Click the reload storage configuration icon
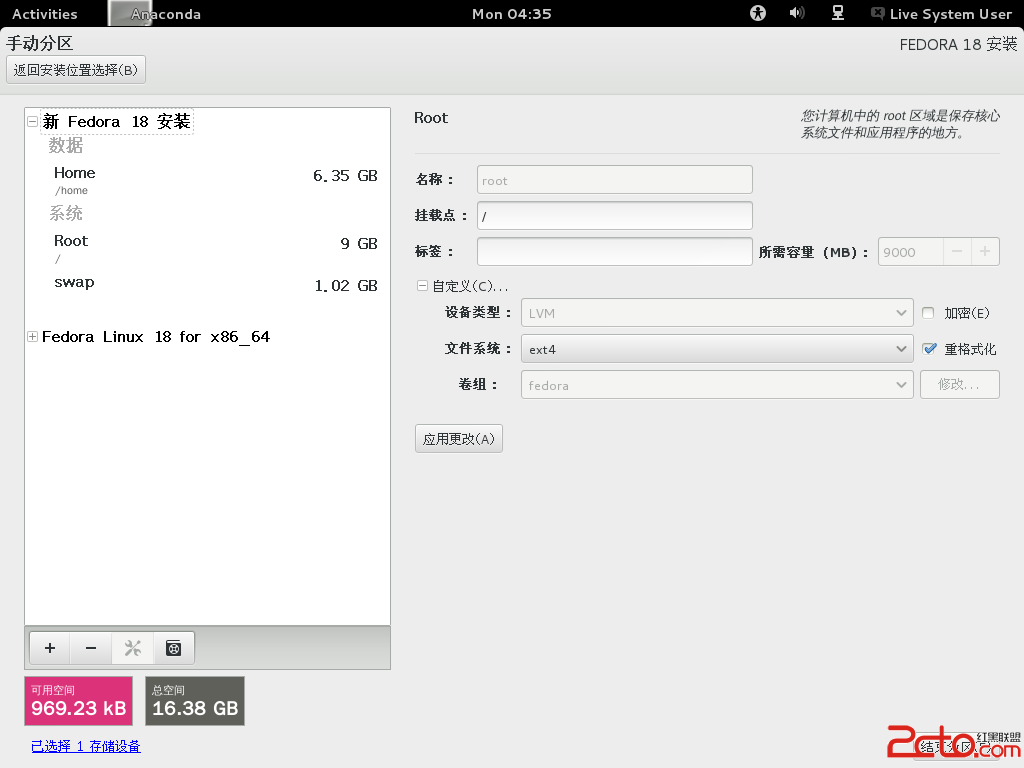Viewport: 1024px width, 768px height. pos(174,648)
